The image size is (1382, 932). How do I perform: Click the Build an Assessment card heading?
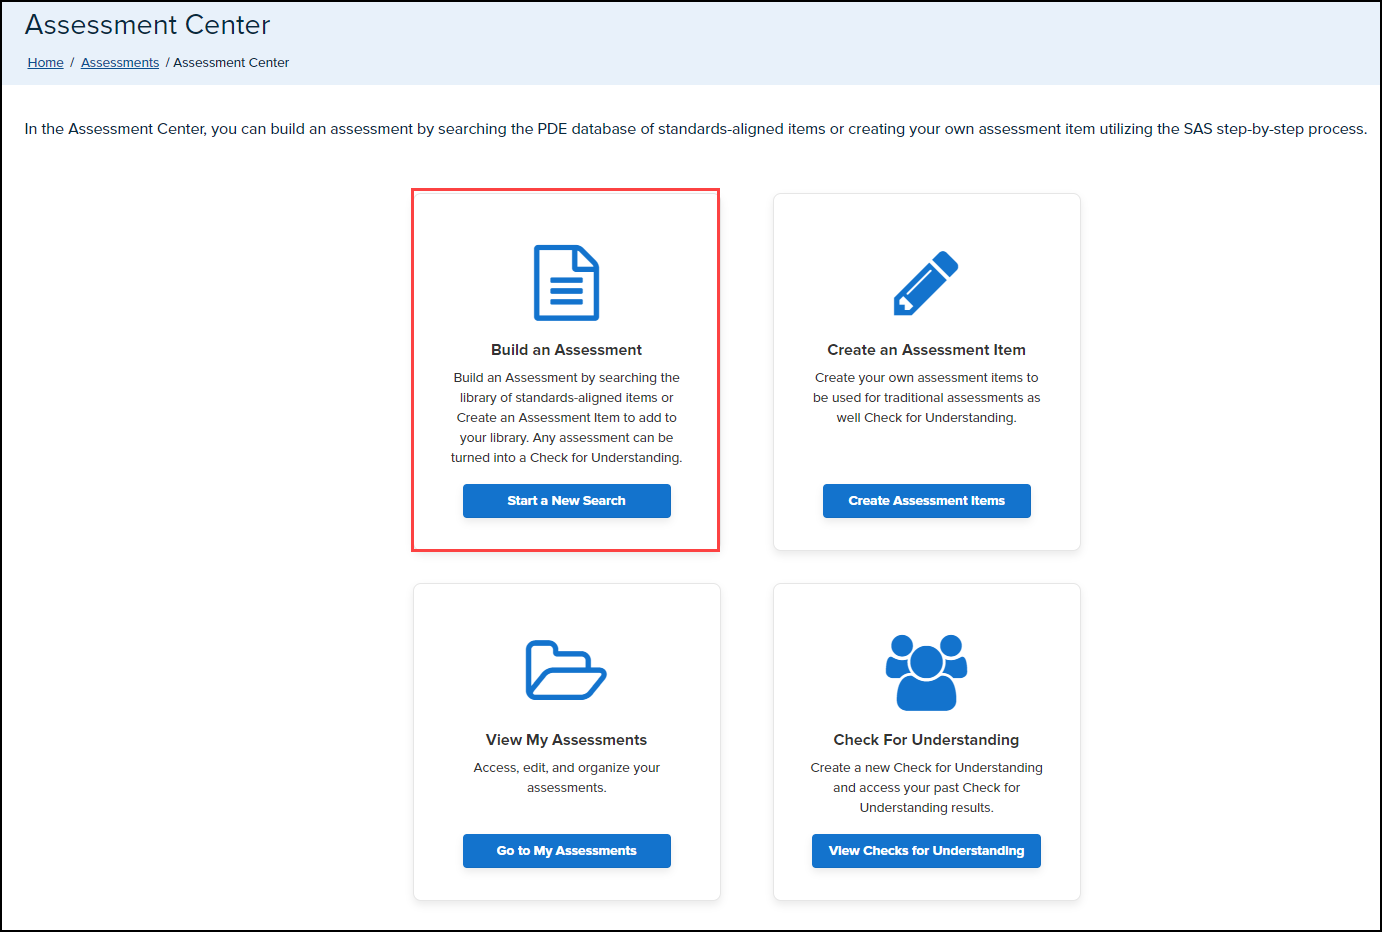[566, 350]
